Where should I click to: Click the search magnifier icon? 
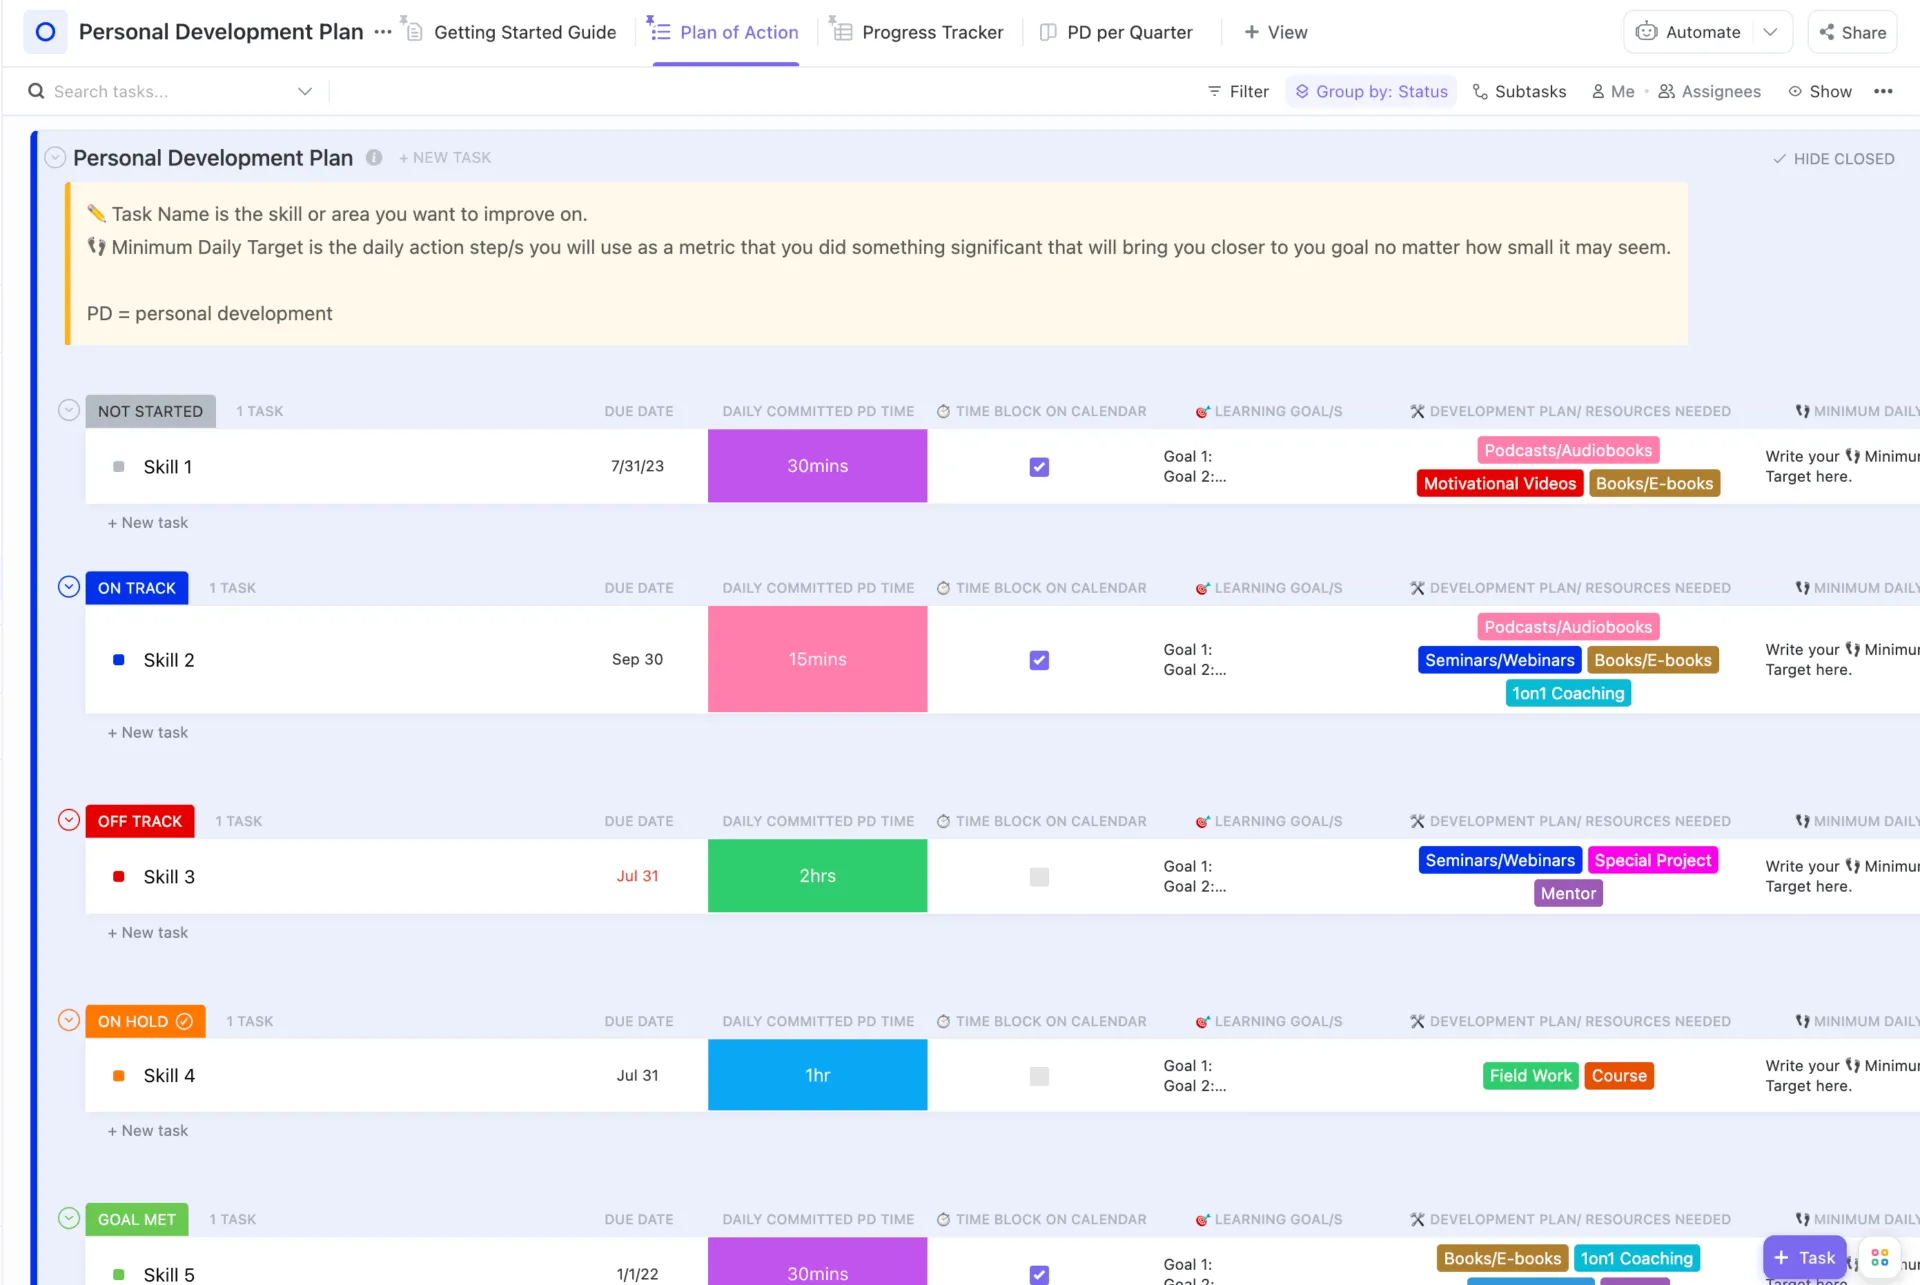pyautogui.click(x=36, y=91)
